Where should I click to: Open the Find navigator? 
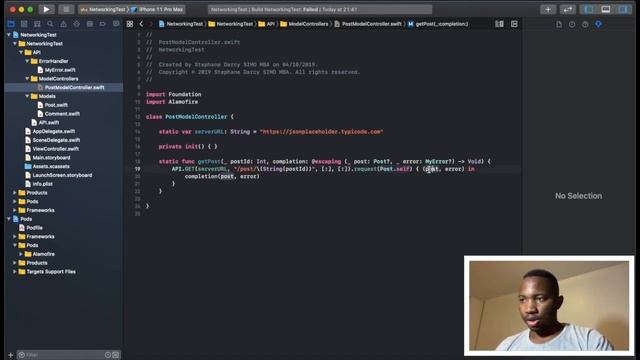[x=50, y=24]
